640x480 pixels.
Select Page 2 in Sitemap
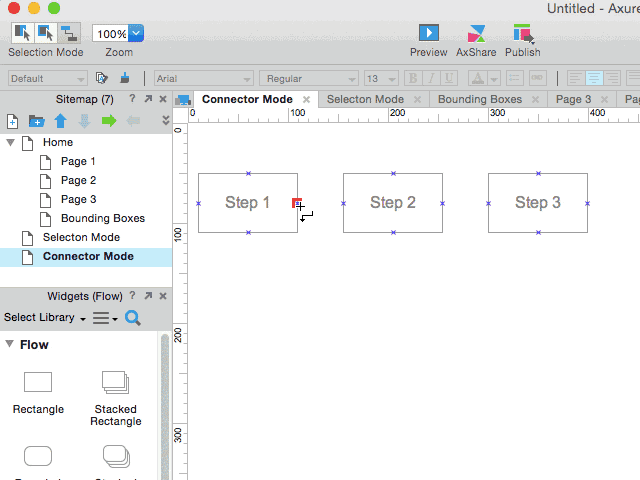click(x=78, y=180)
